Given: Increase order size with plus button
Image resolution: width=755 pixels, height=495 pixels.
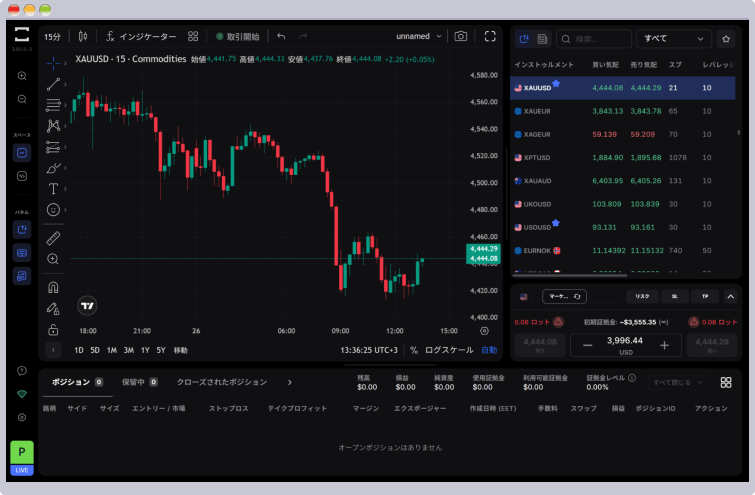Looking at the screenshot, I should [x=664, y=345].
